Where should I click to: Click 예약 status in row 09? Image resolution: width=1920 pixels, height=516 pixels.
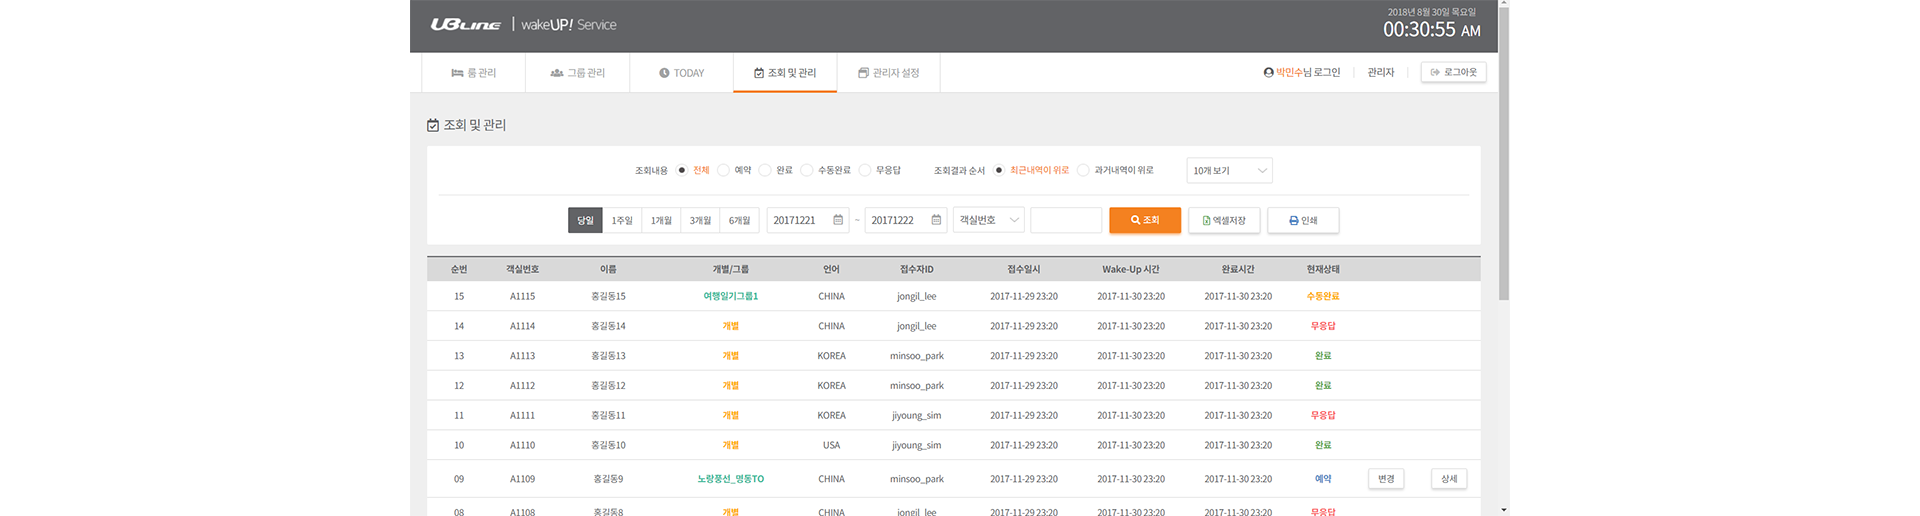tap(1323, 479)
